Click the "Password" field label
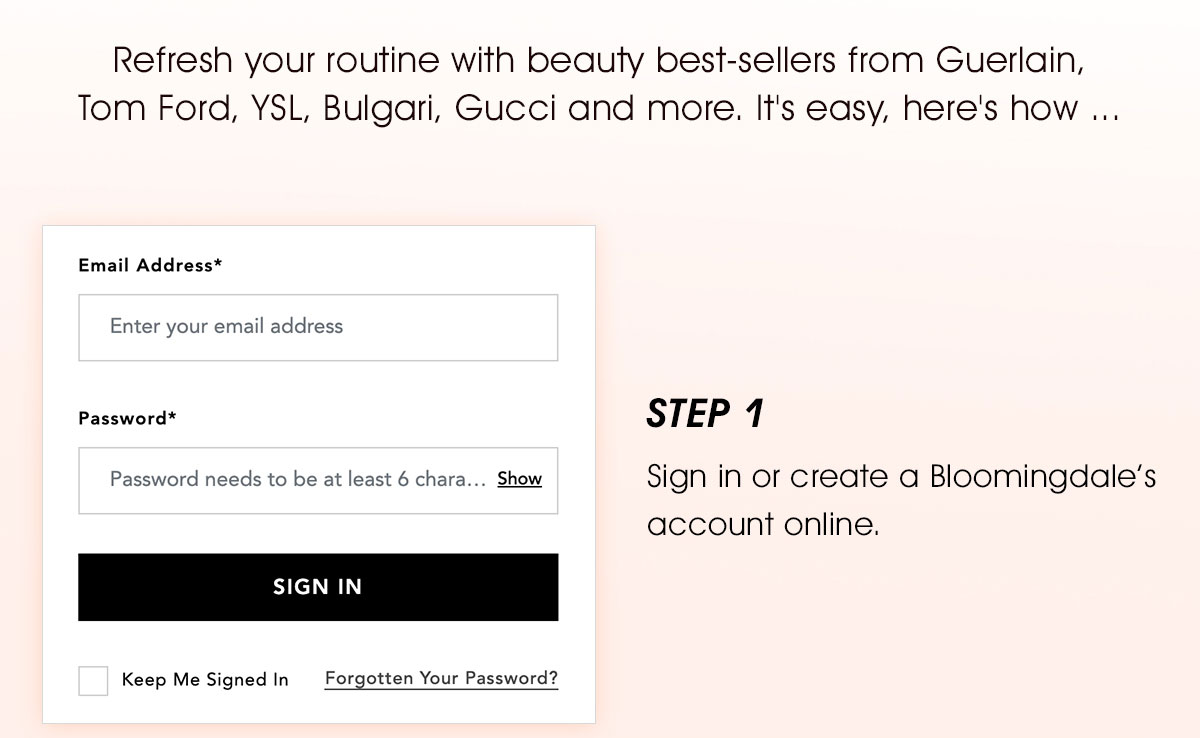Viewport: 1200px width, 738px height. pyautogui.click(x=127, y=418)
